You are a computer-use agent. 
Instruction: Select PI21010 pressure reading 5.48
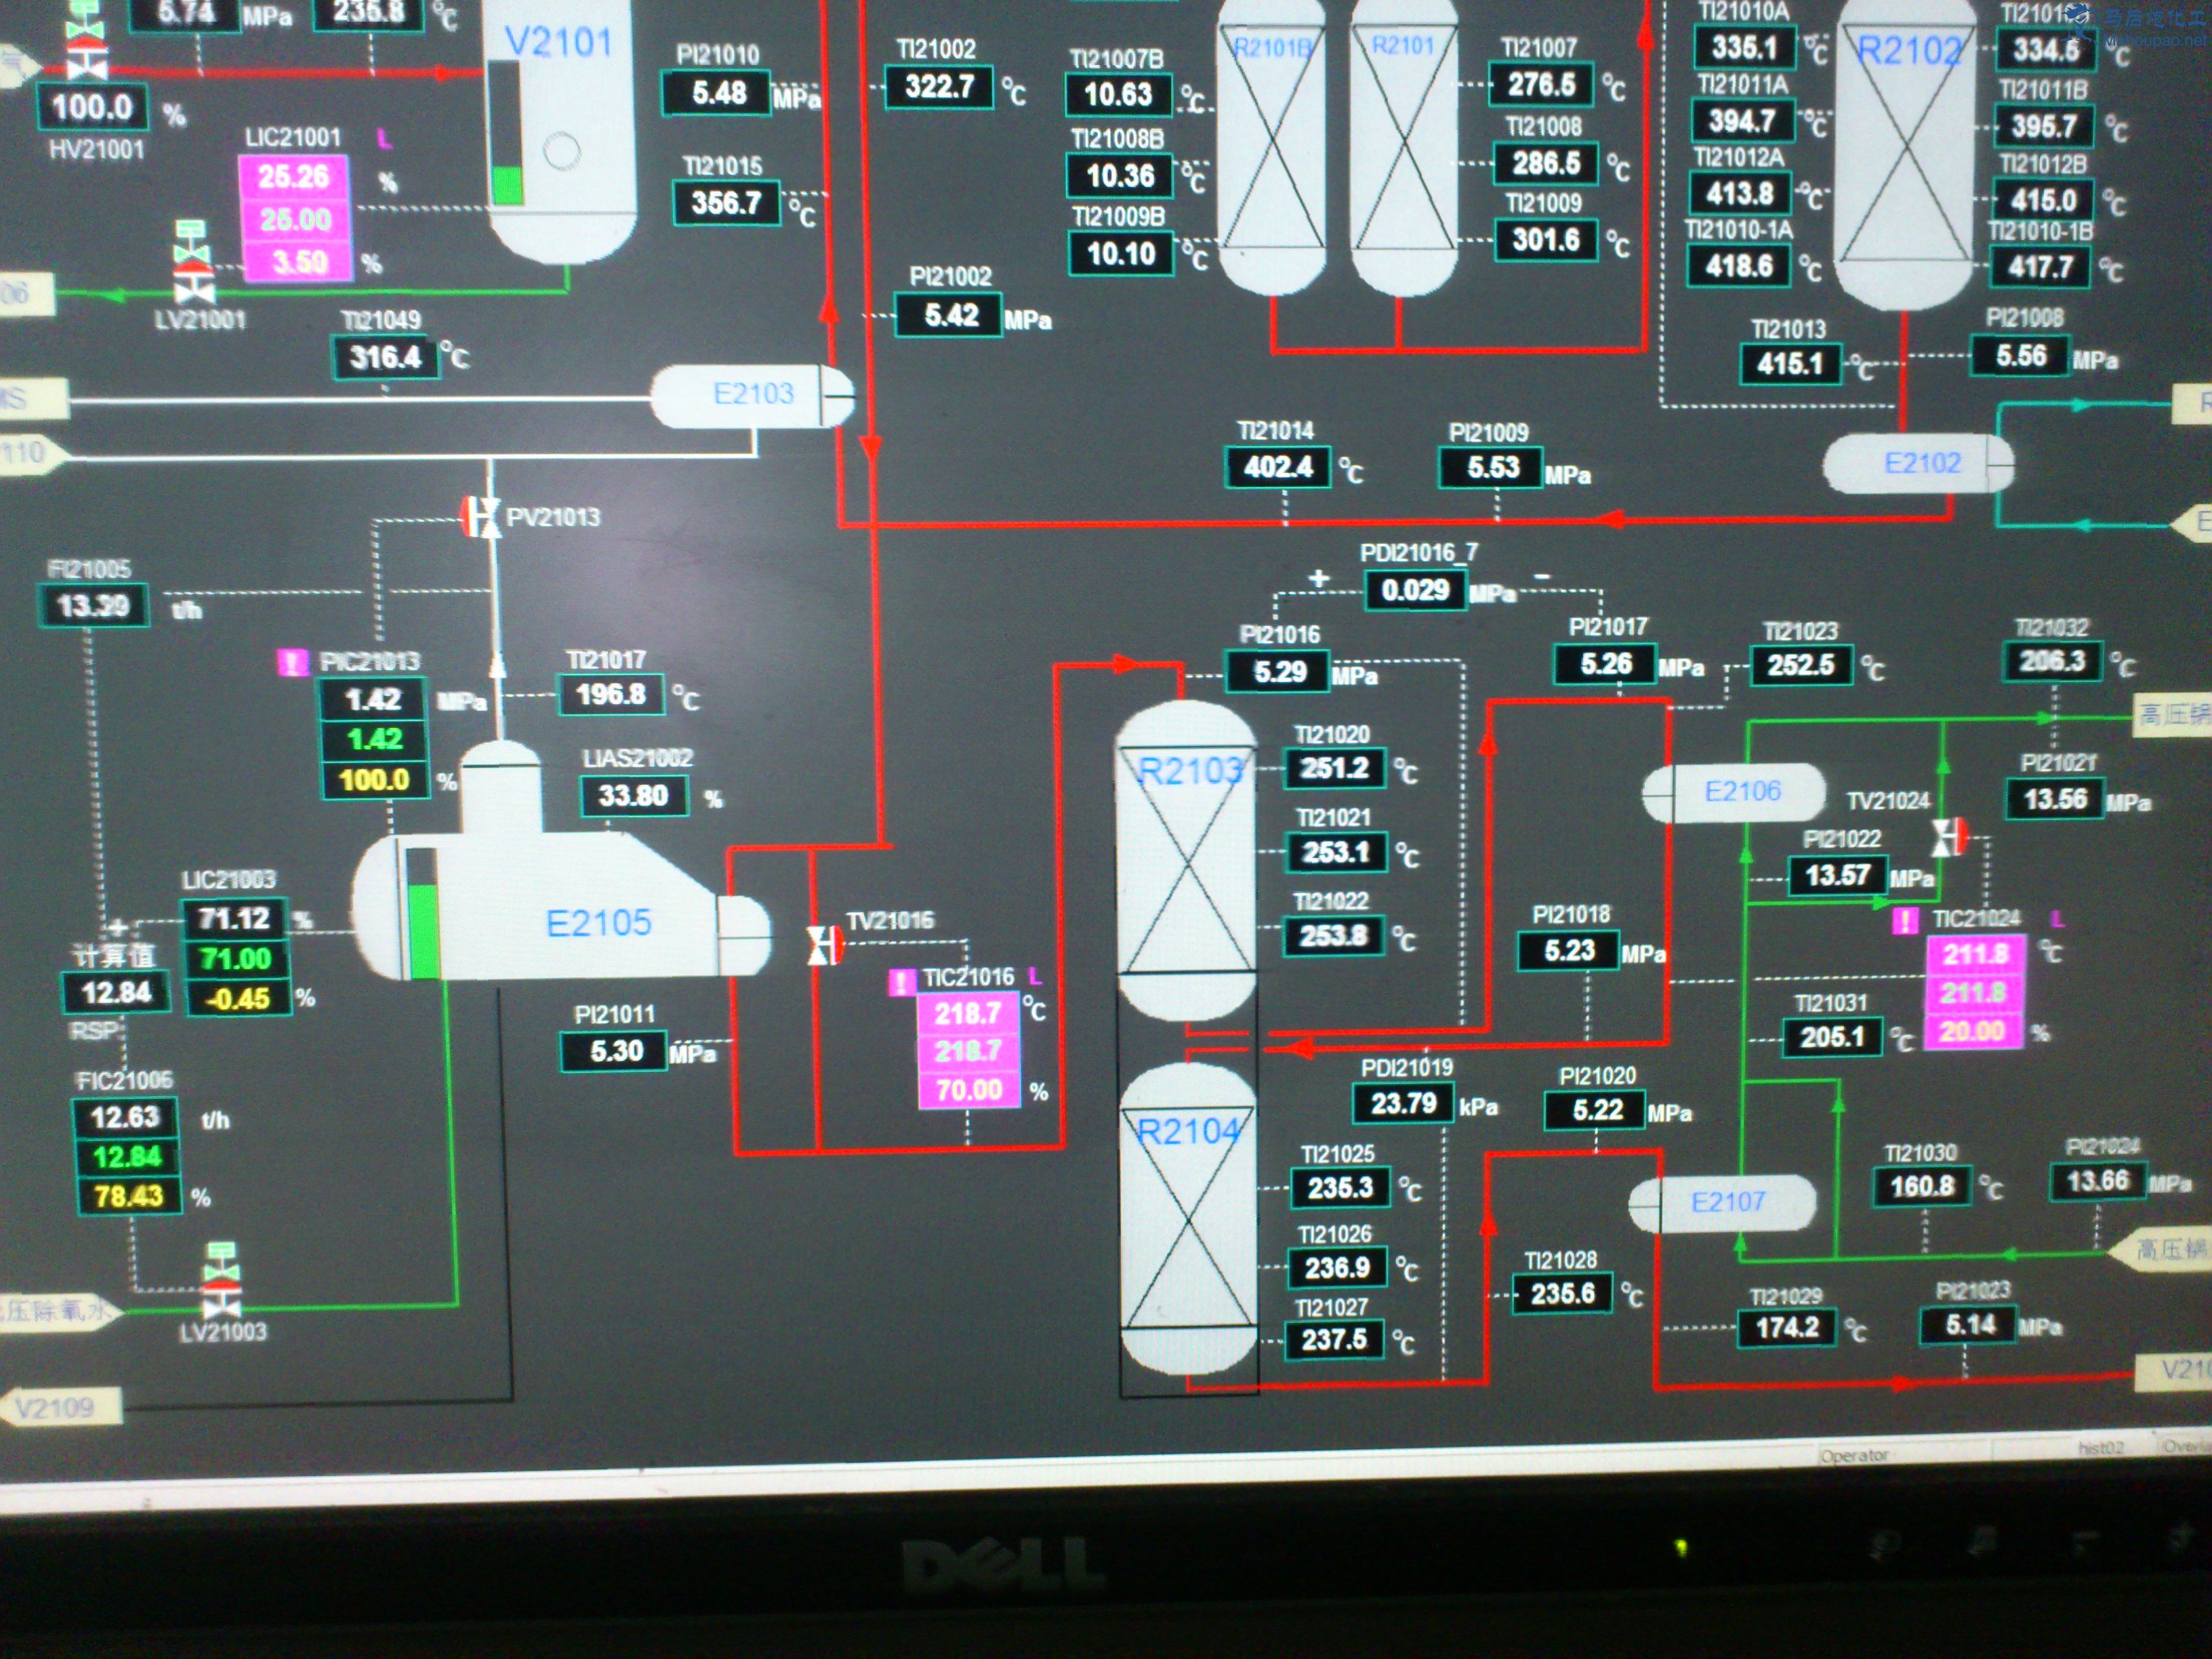tap(717, 93)
